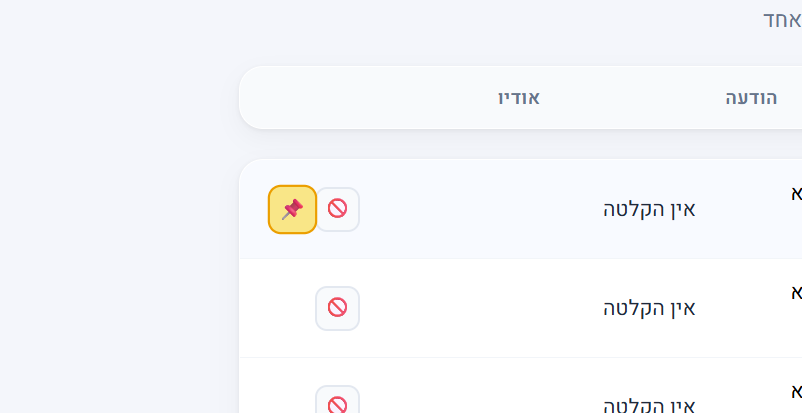Click the block icon in the second row
This screenshot has width=802, height=413.
pos(338,308)
